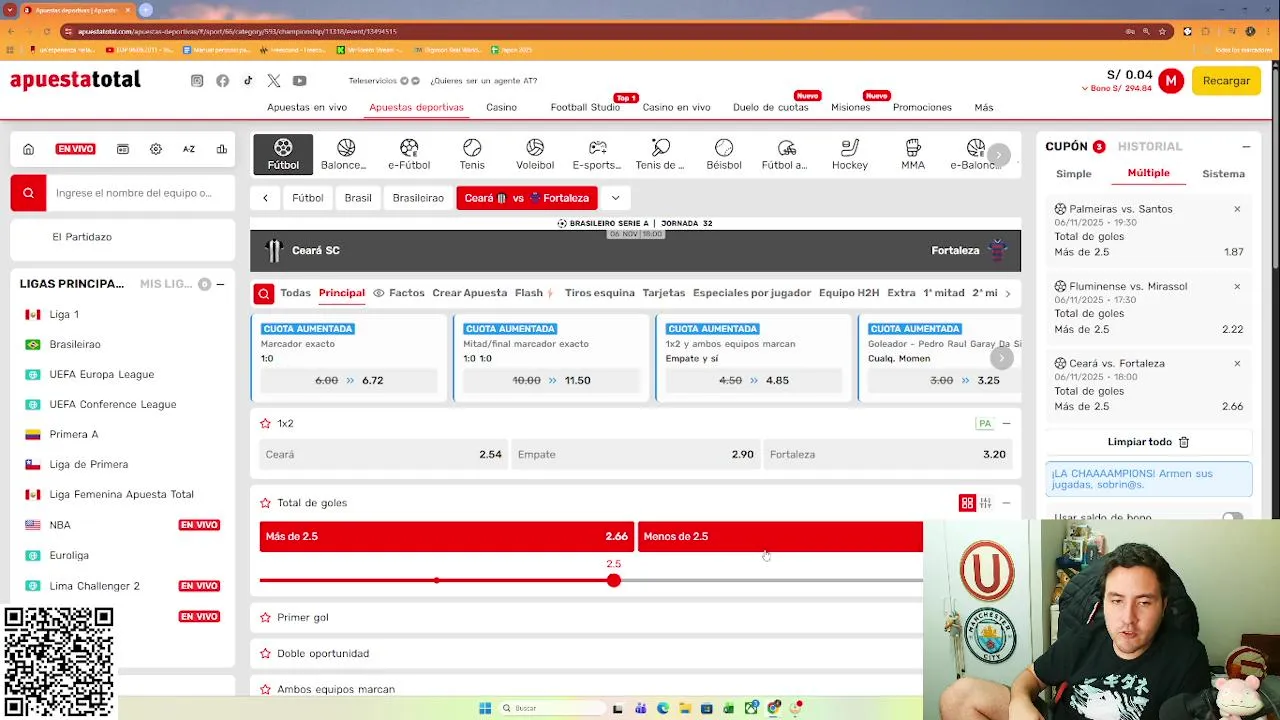Click the red market search icon

264,293
